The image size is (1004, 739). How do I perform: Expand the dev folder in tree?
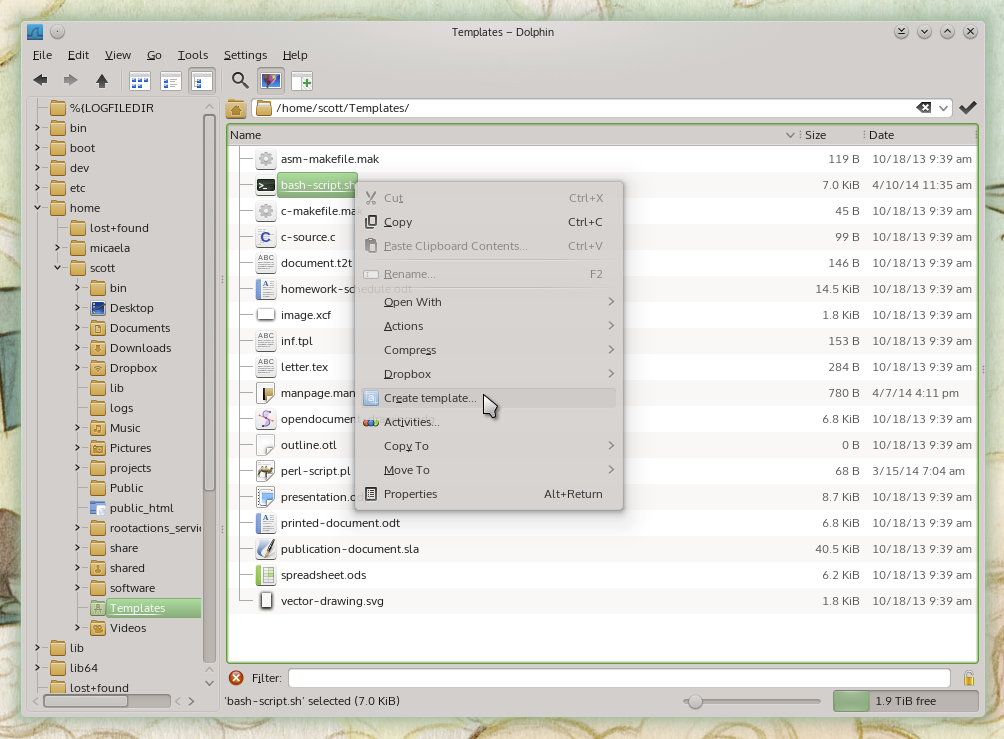click(37, 167)
